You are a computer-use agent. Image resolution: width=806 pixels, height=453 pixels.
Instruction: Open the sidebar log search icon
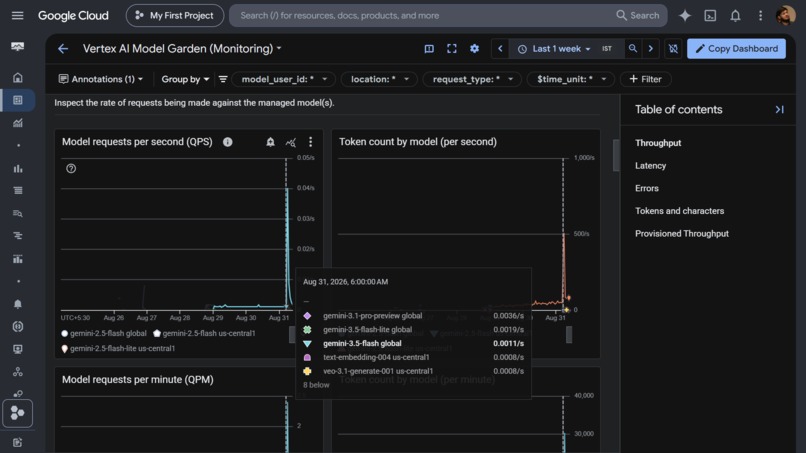click(17, 213)
